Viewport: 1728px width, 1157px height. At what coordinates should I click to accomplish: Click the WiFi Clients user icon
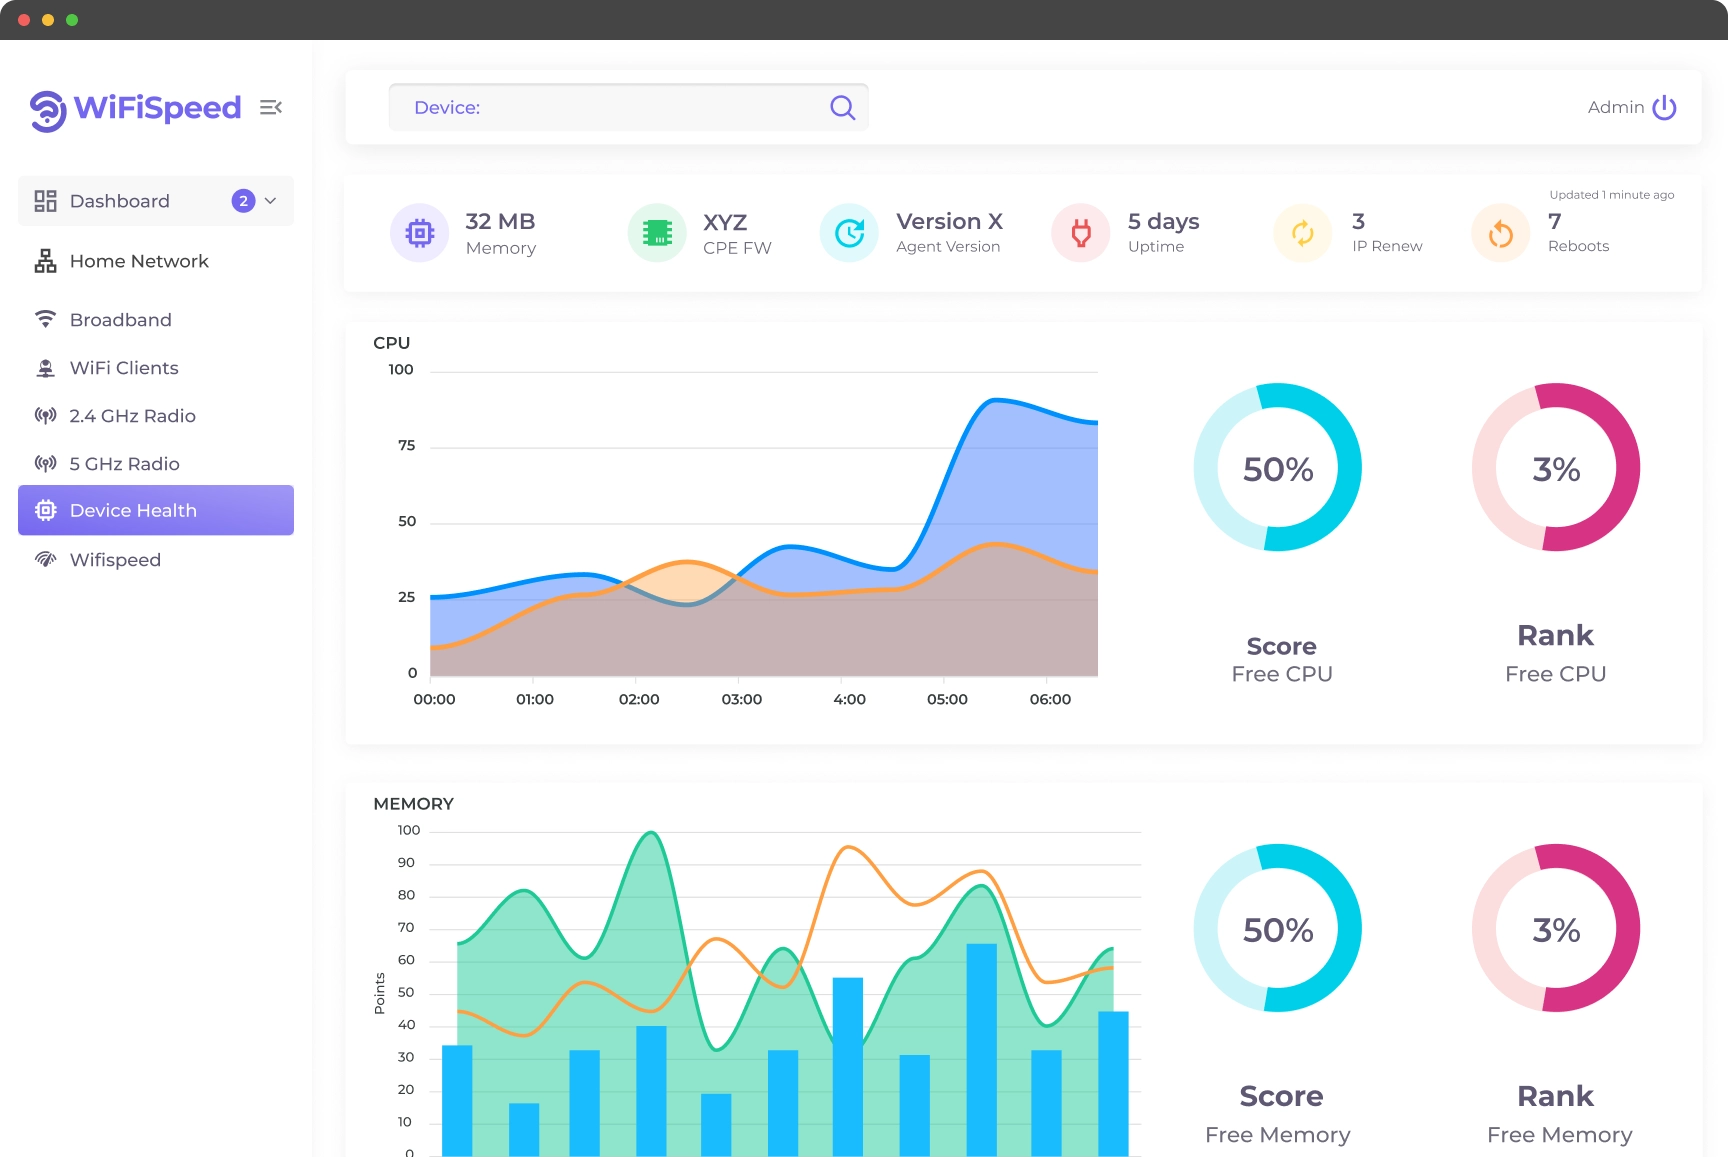[x=46, y=368]
